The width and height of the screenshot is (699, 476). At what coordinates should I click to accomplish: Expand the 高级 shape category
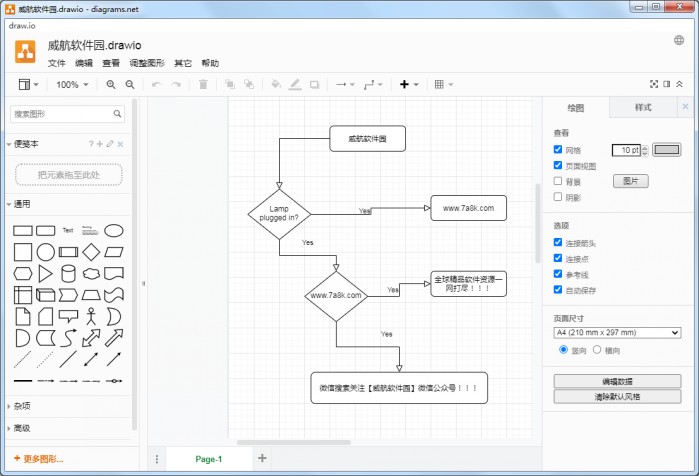[22, 428]
